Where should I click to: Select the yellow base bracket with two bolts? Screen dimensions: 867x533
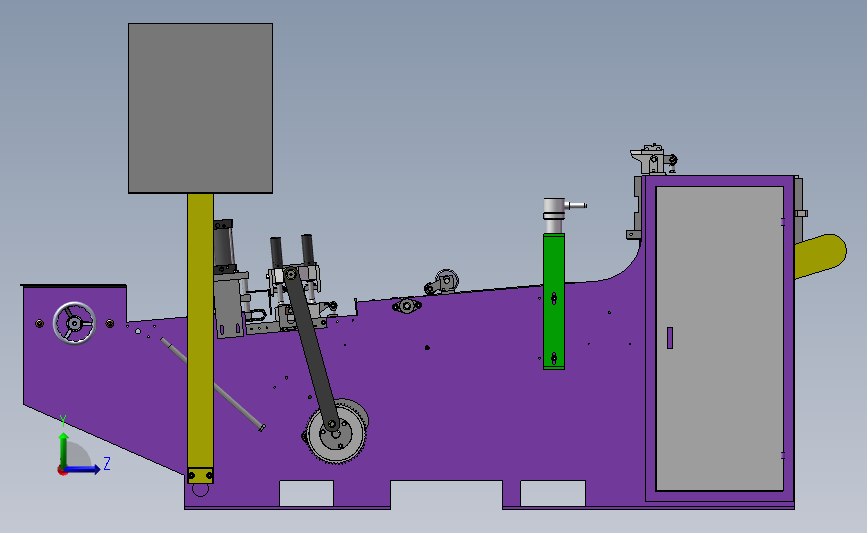(200, 475)
